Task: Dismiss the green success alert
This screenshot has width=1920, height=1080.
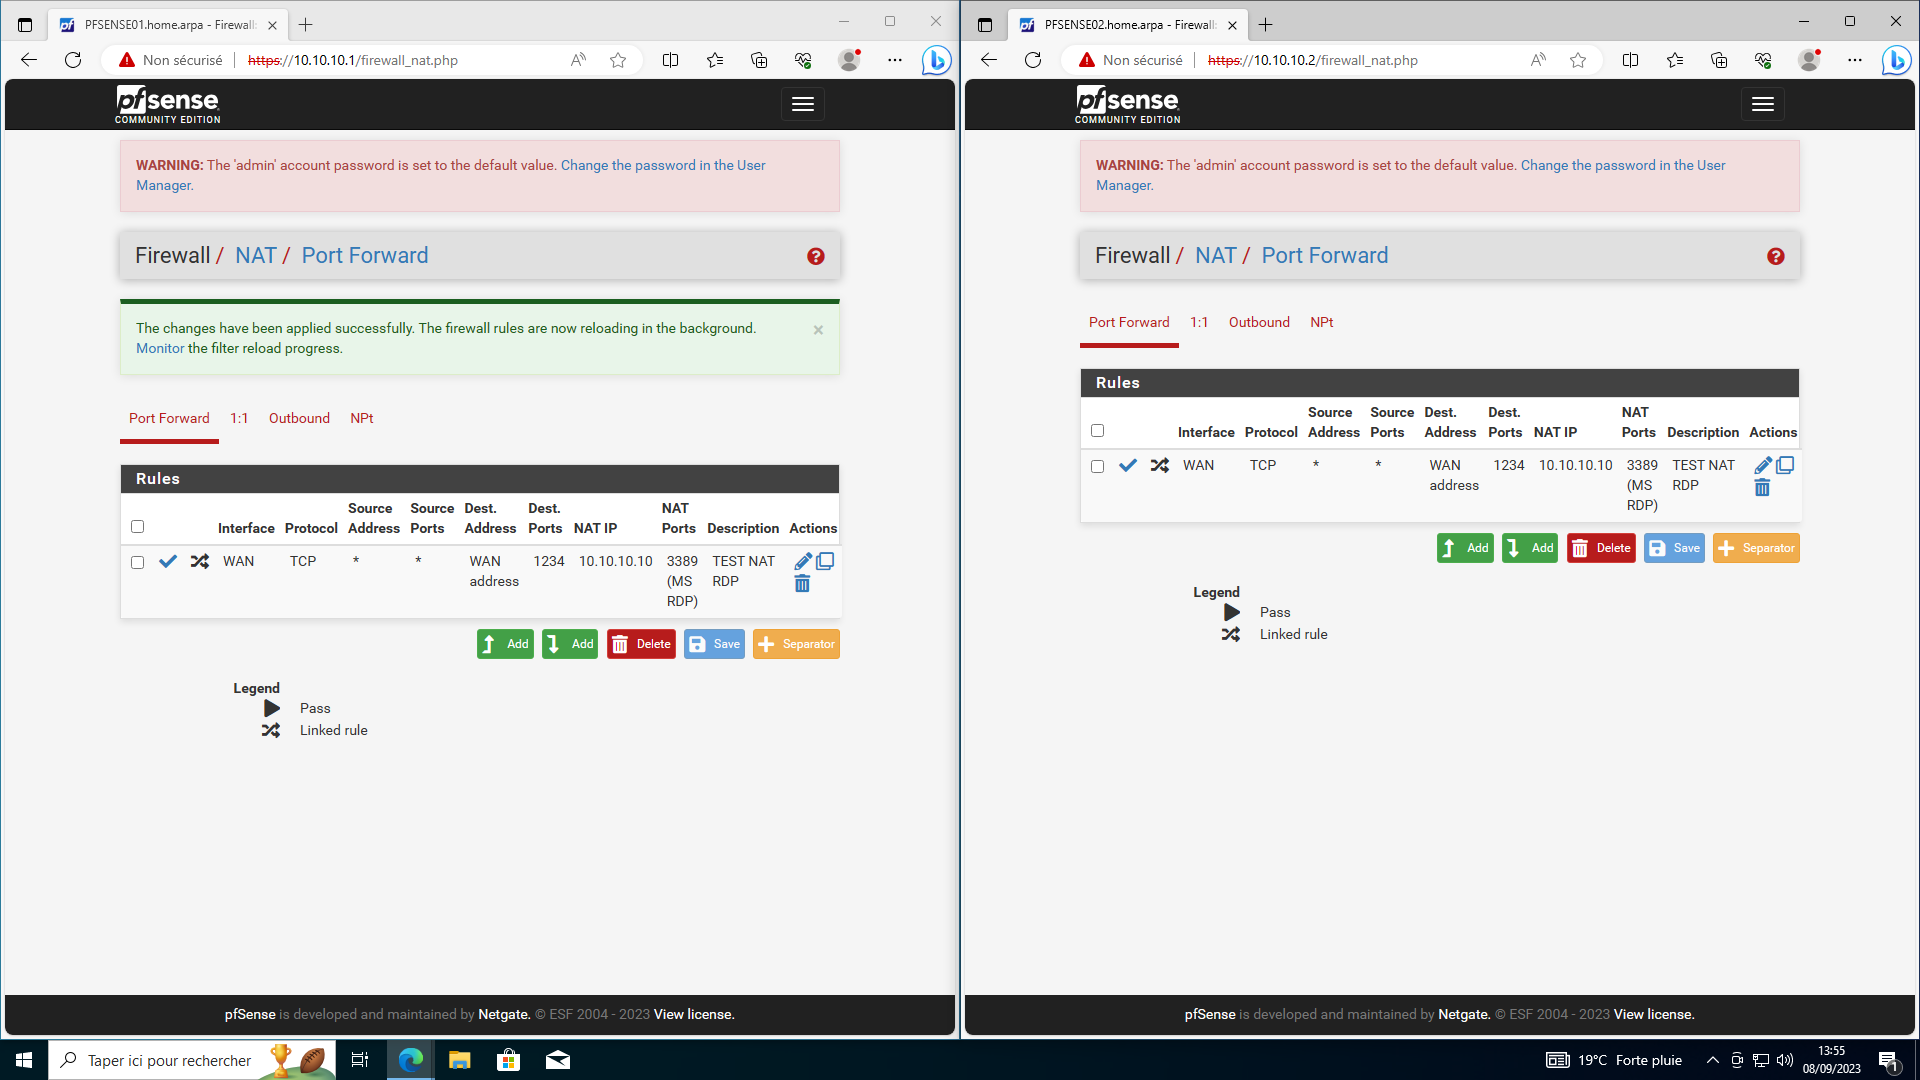Action: (818, 330)
